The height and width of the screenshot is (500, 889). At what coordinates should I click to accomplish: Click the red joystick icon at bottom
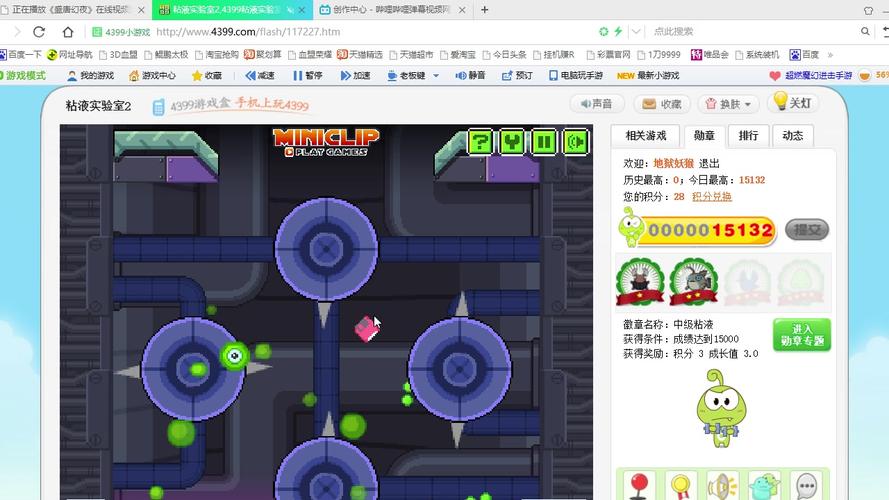click(639, 486)
